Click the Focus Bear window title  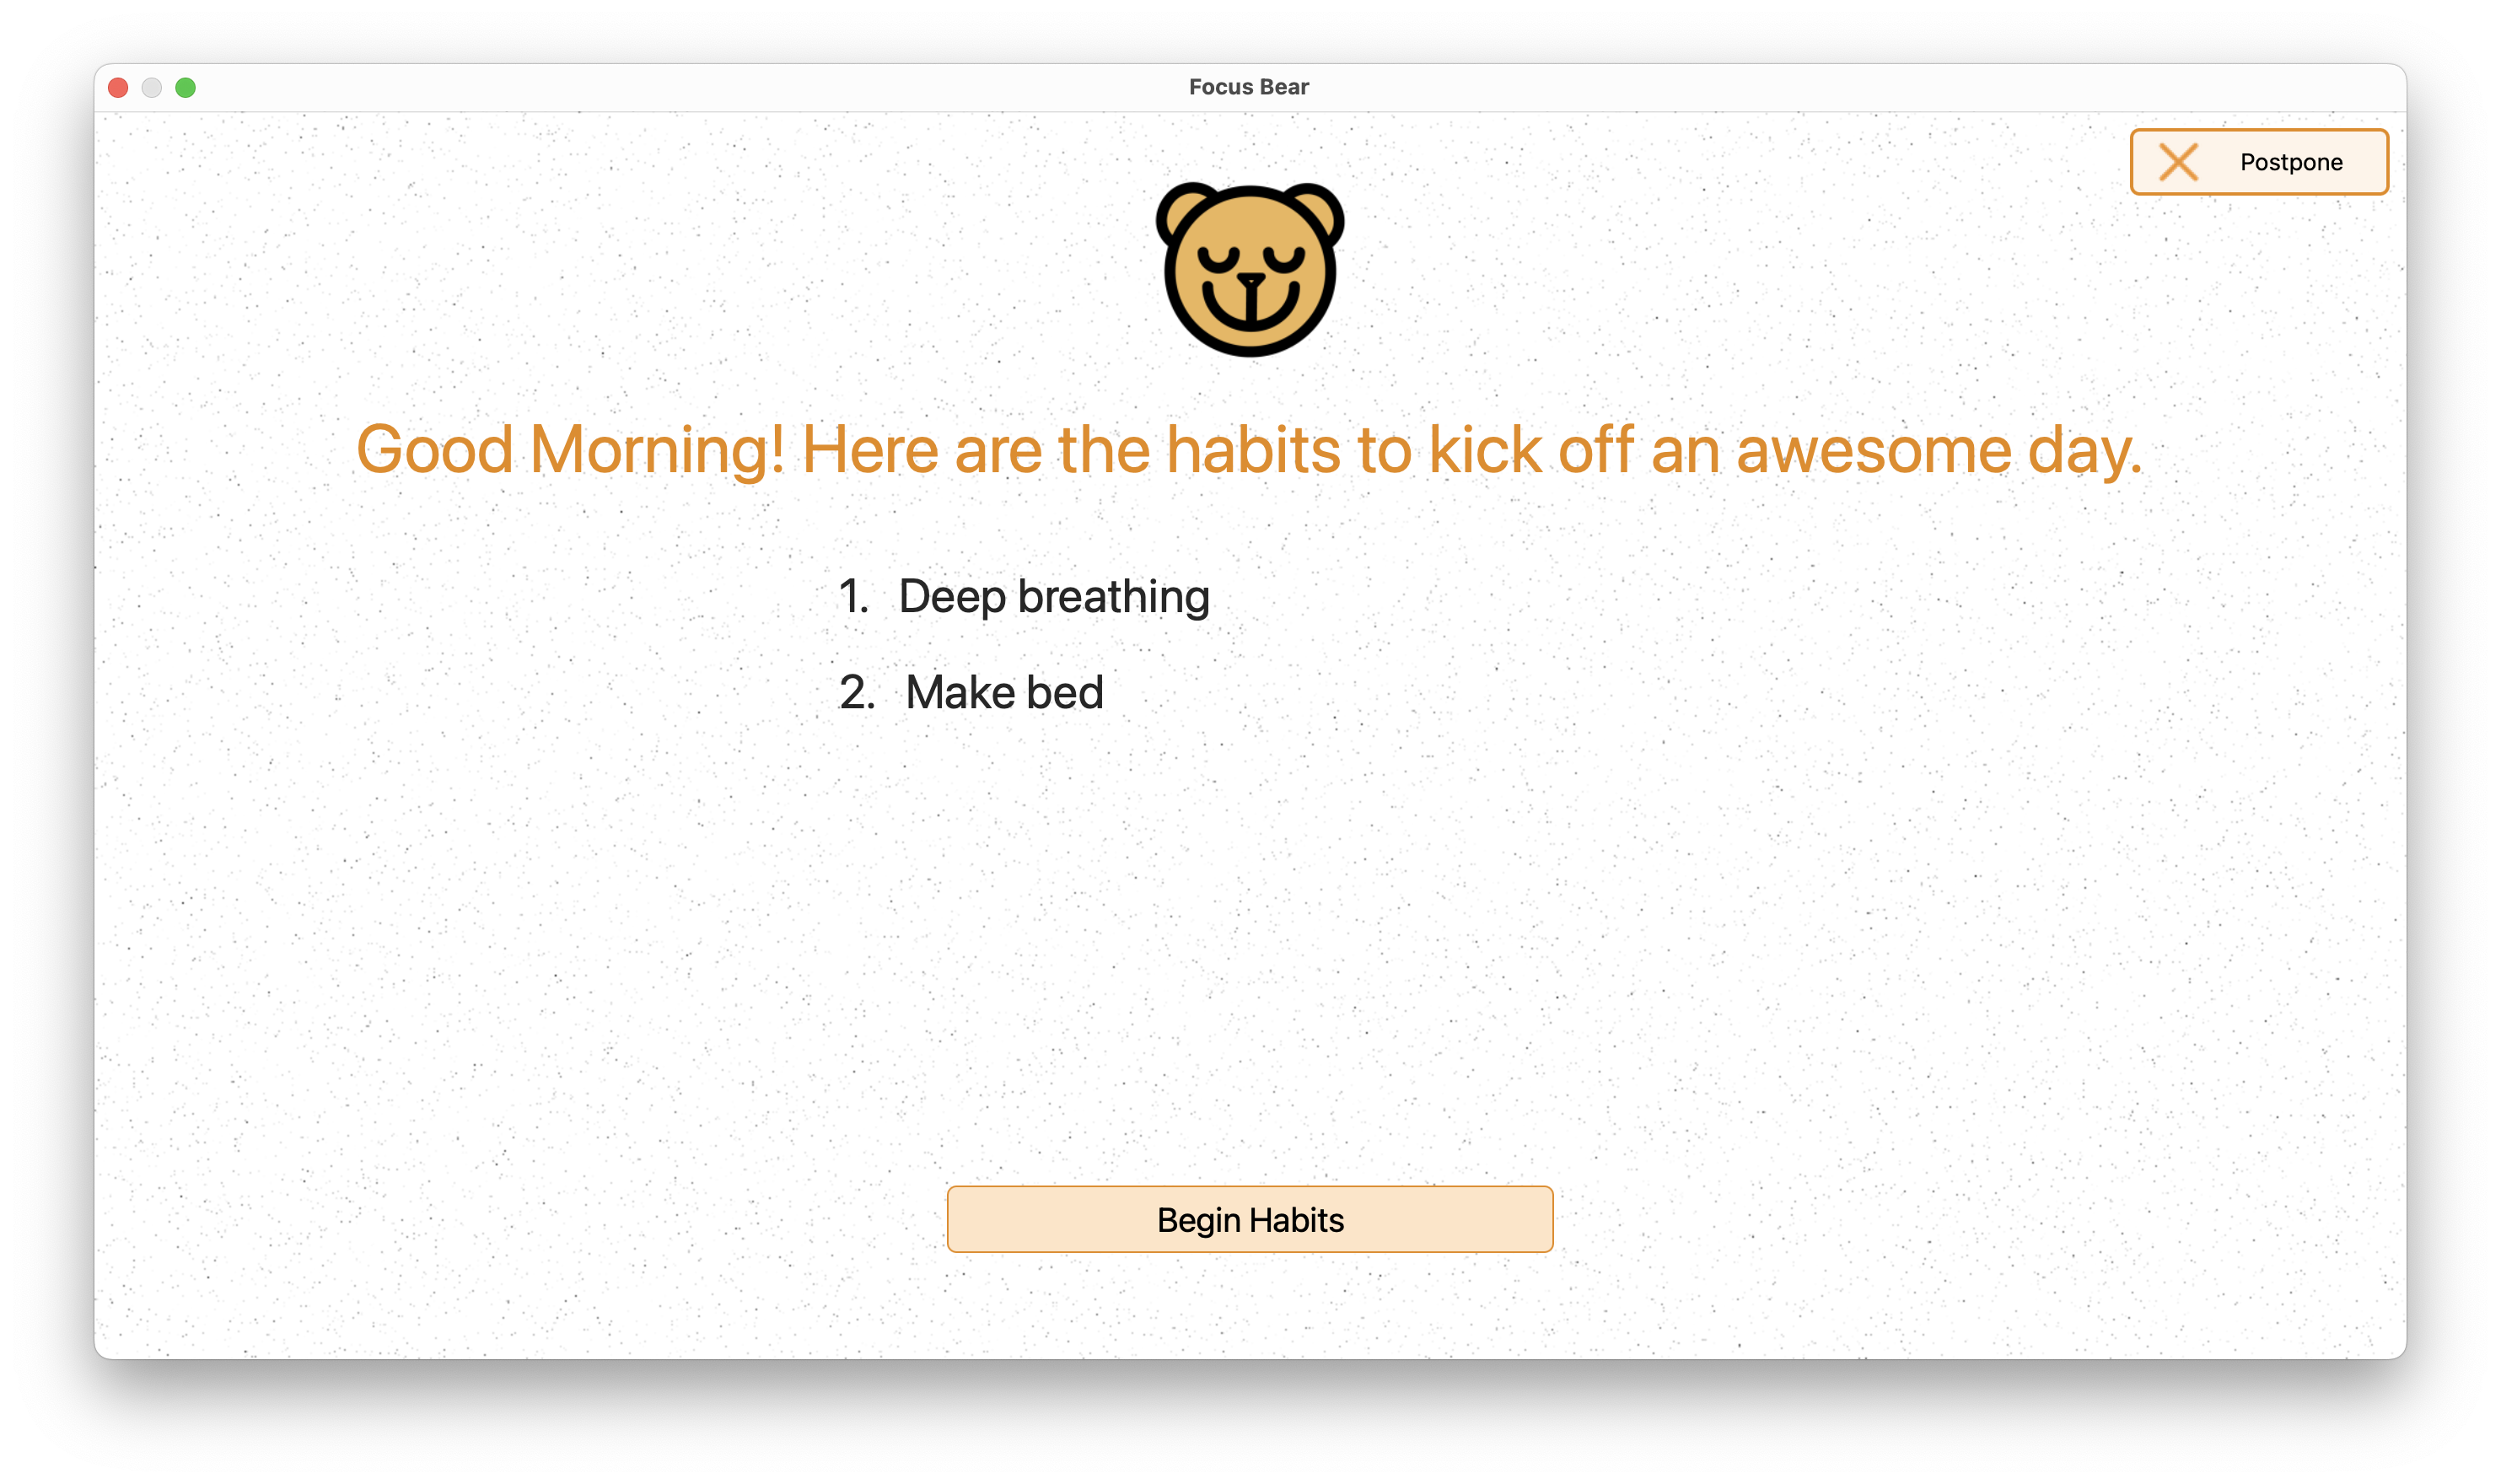pyautogui.click(x=1249, y=87)
